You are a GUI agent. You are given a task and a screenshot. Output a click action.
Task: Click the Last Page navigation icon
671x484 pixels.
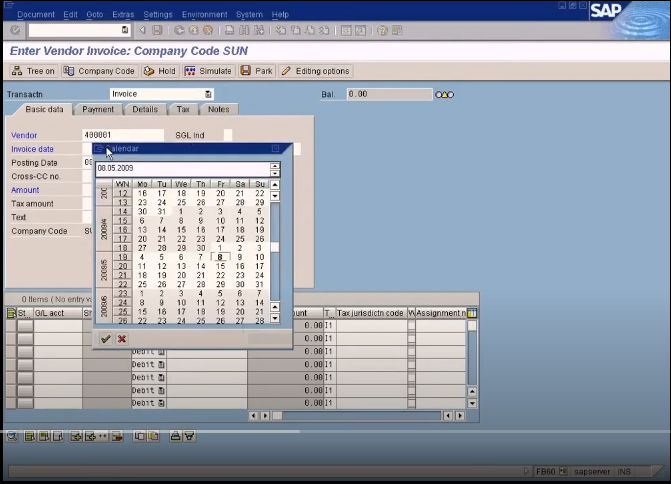[324, 30]
